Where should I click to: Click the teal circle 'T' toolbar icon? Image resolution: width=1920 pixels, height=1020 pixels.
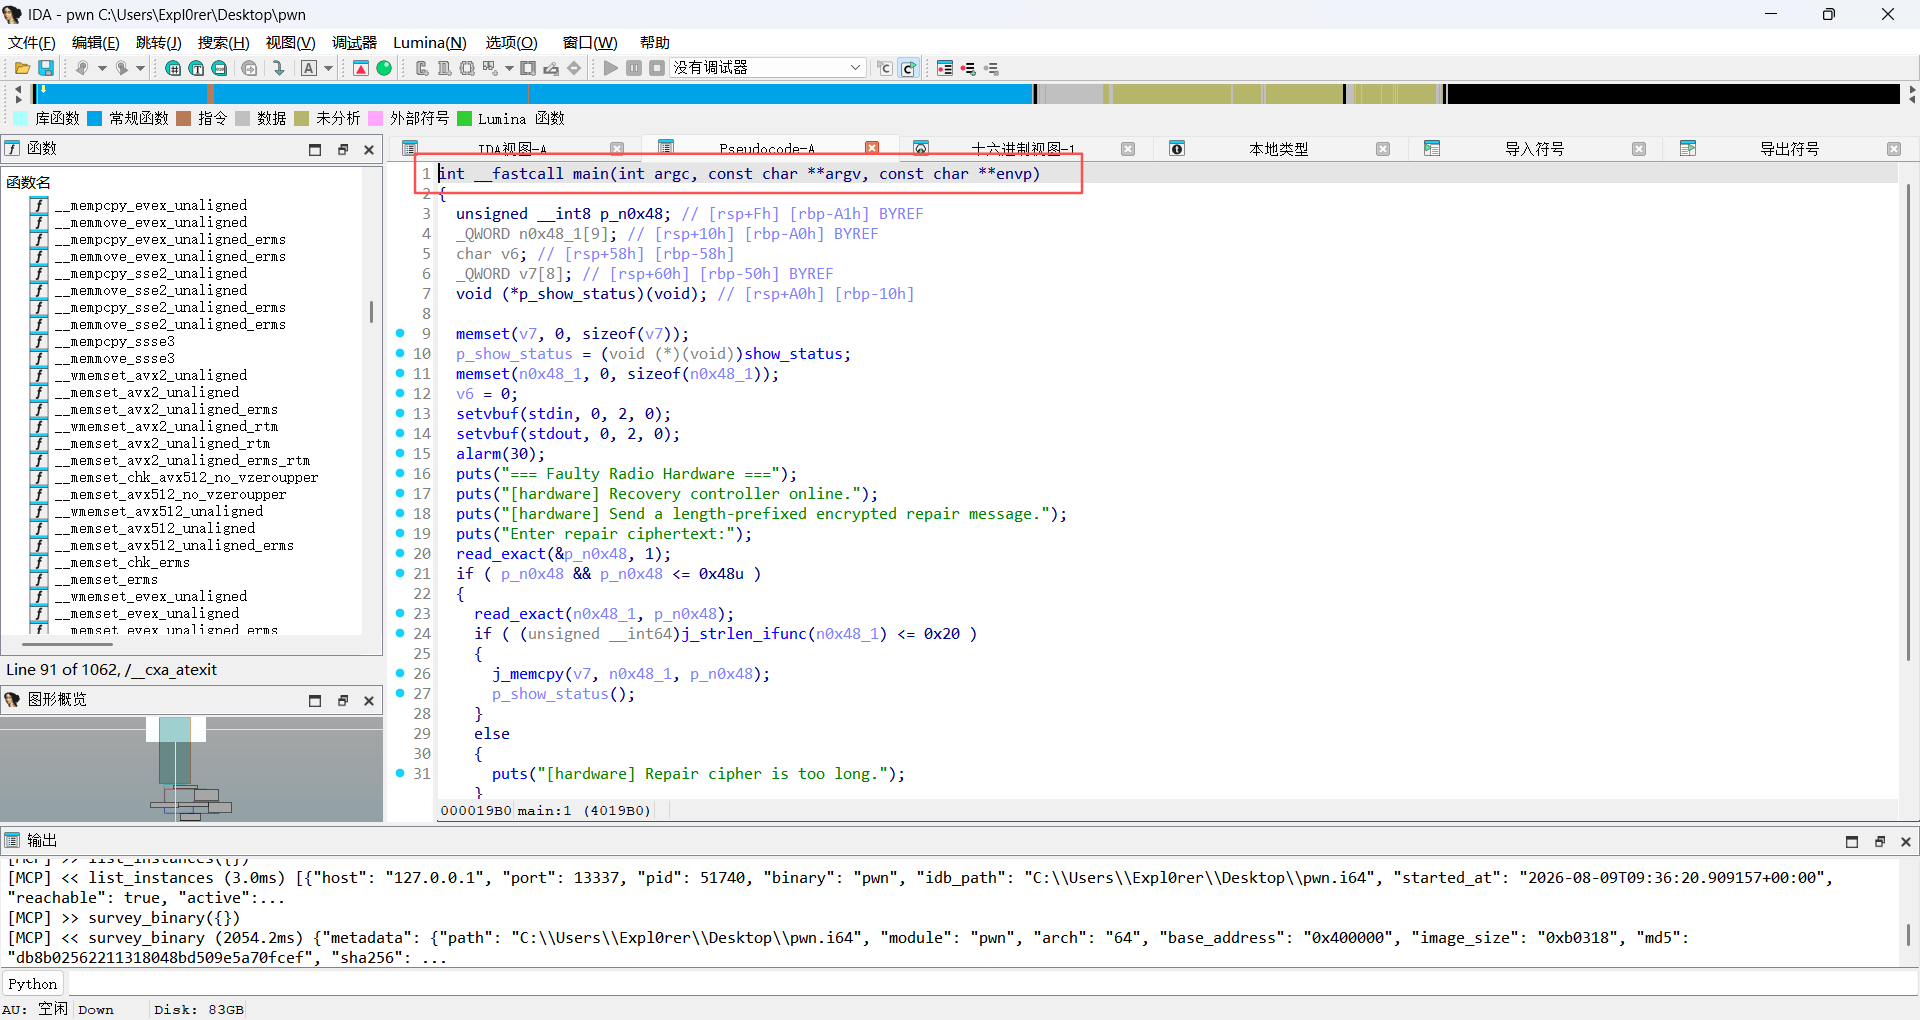[x=196, y=68]
